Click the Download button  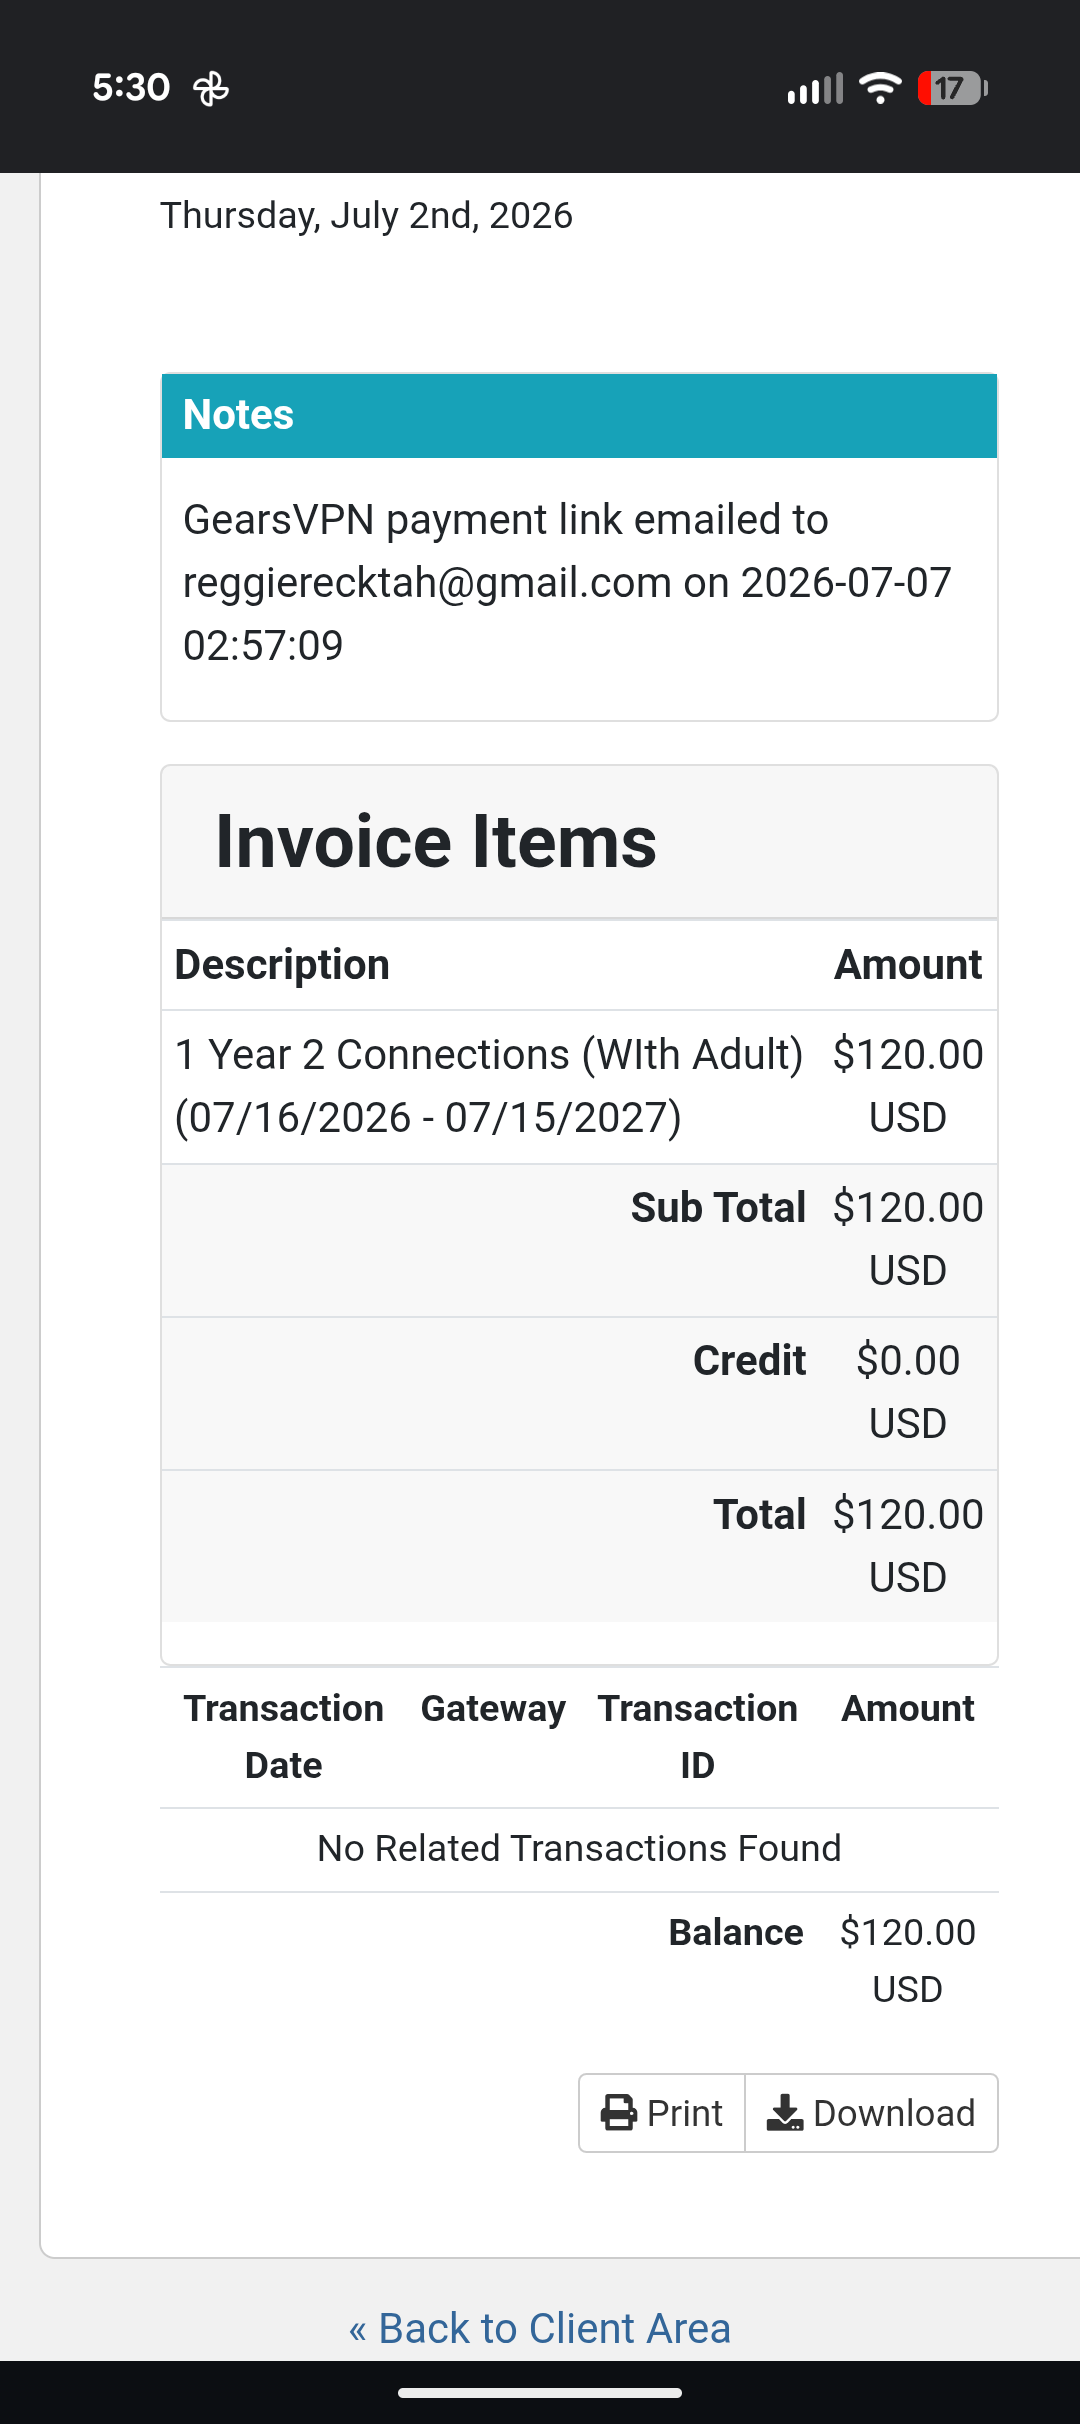point(871,2113)
